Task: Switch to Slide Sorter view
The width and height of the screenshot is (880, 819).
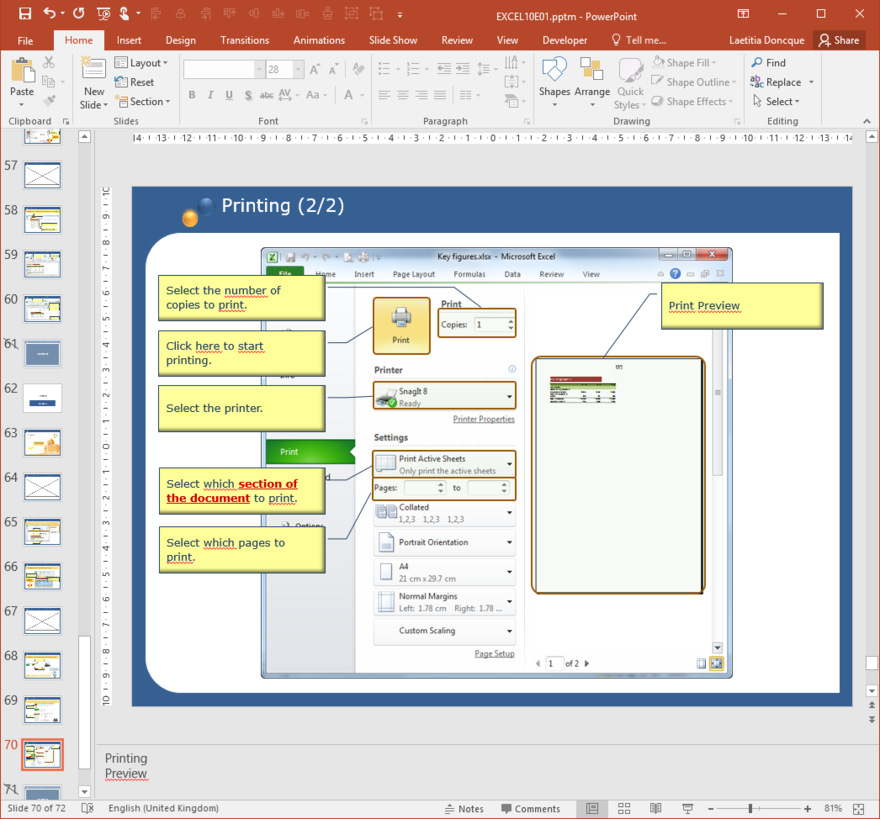Action: coord(624,808)
